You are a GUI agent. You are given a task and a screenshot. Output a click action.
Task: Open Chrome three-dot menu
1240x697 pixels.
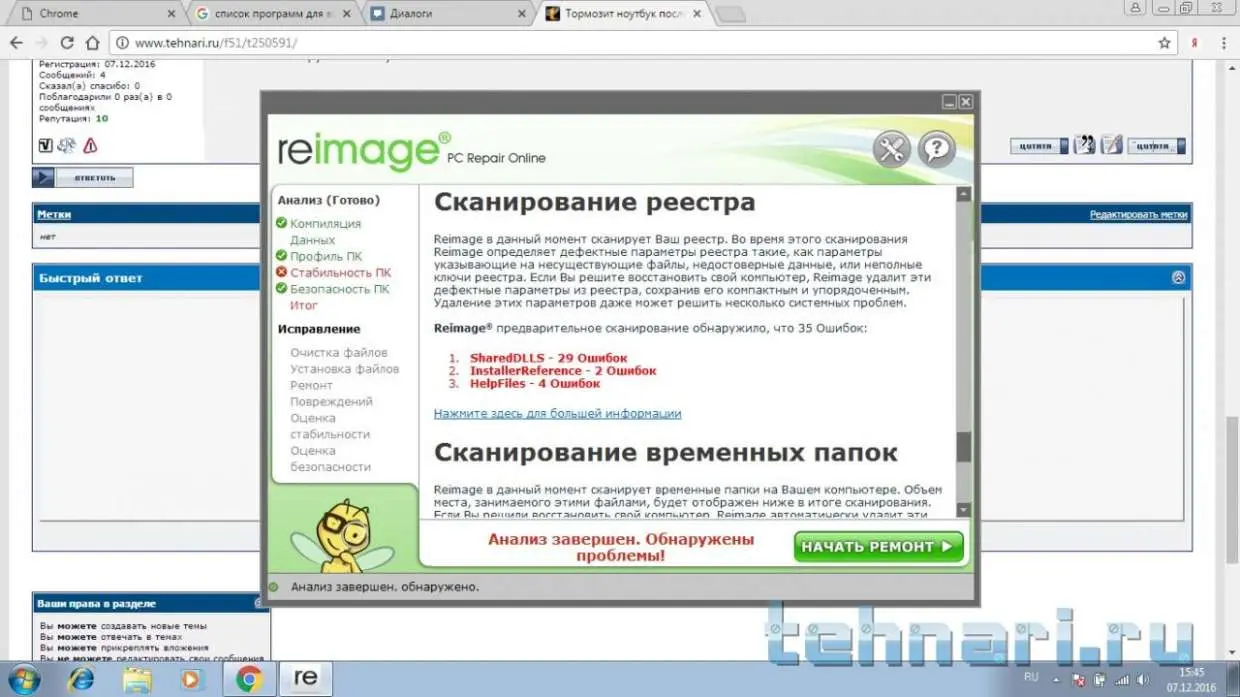coord(1225,43)
